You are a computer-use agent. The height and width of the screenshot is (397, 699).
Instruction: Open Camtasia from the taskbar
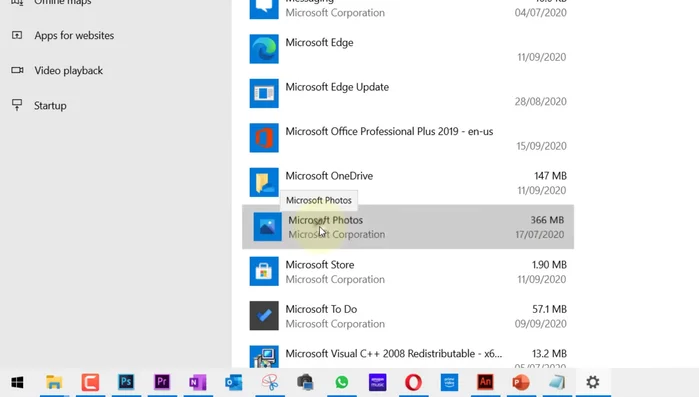pos(90,382)
